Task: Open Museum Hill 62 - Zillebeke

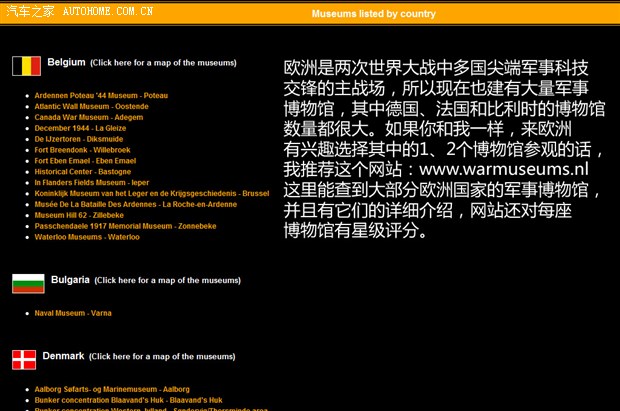Action: [79, 215]
